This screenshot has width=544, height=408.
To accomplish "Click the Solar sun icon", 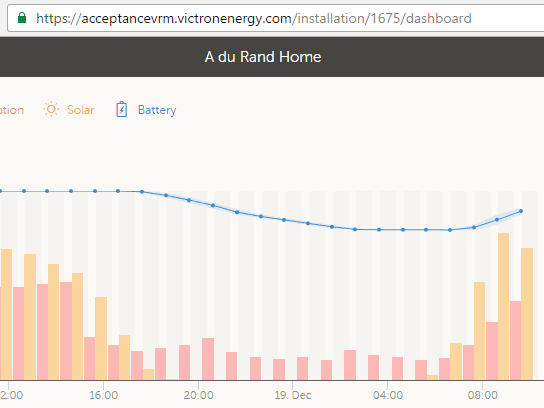I will click(x=51, y=109).
